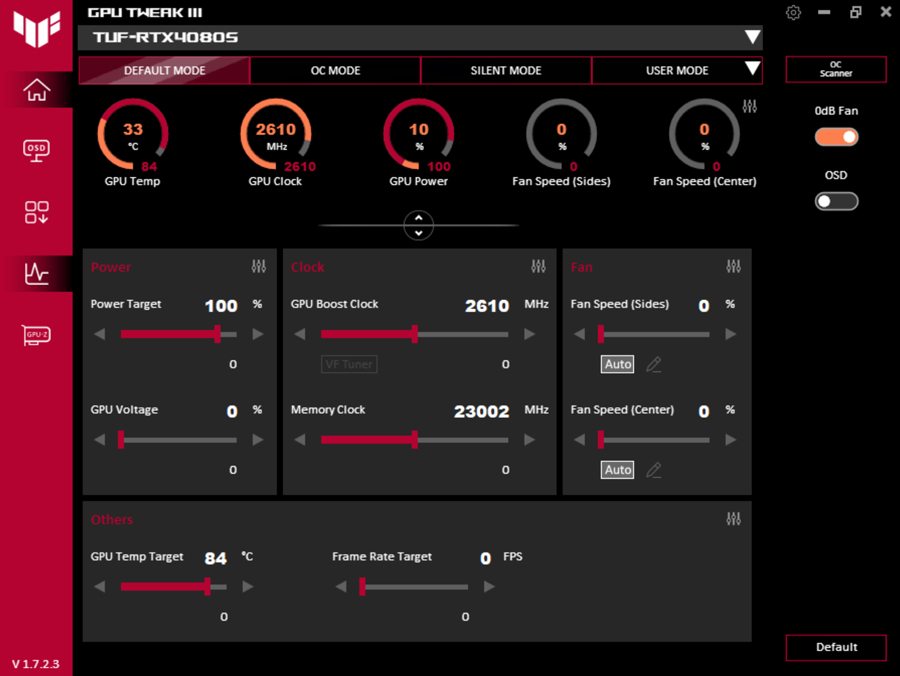Disable the 0dB Fan toggle
This screenshot has width=900, height=676.
click(836, 137)
